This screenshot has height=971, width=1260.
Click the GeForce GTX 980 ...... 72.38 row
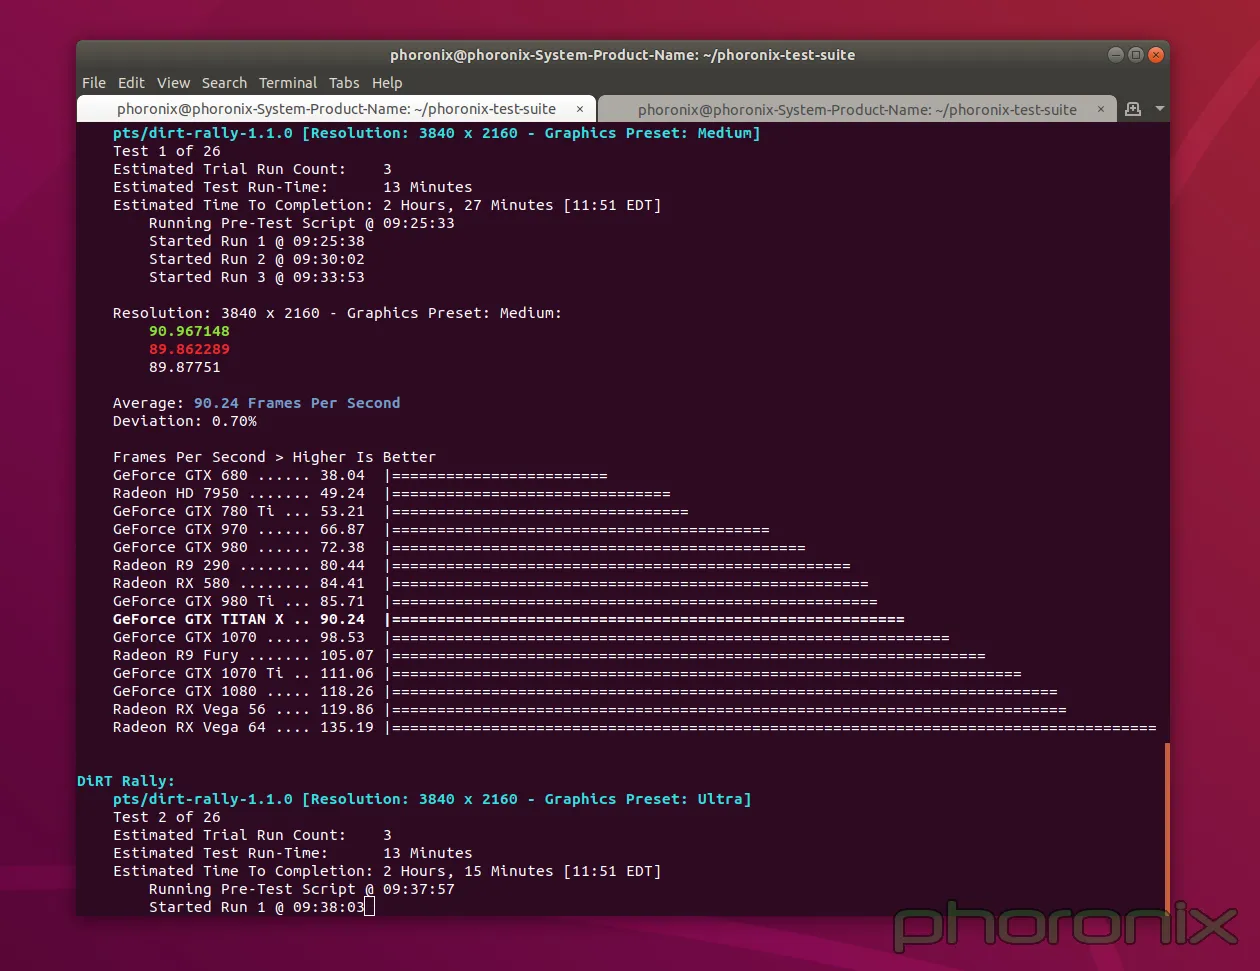pos(459,547)
